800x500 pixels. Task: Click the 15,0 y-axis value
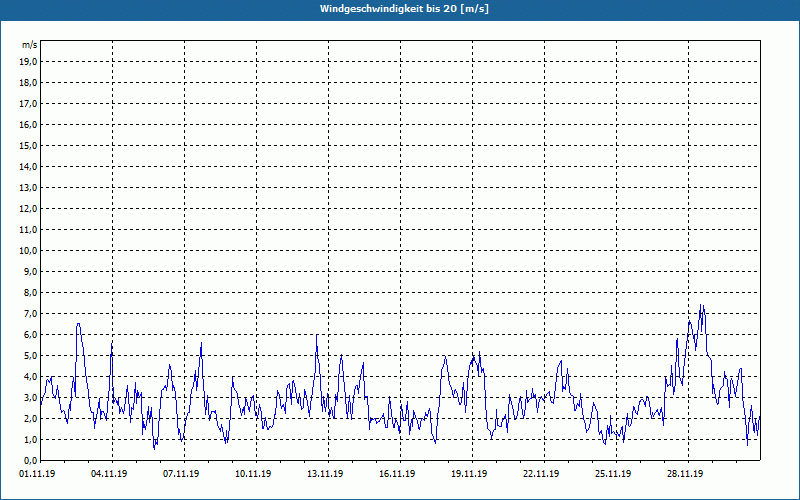pos(29,145)
